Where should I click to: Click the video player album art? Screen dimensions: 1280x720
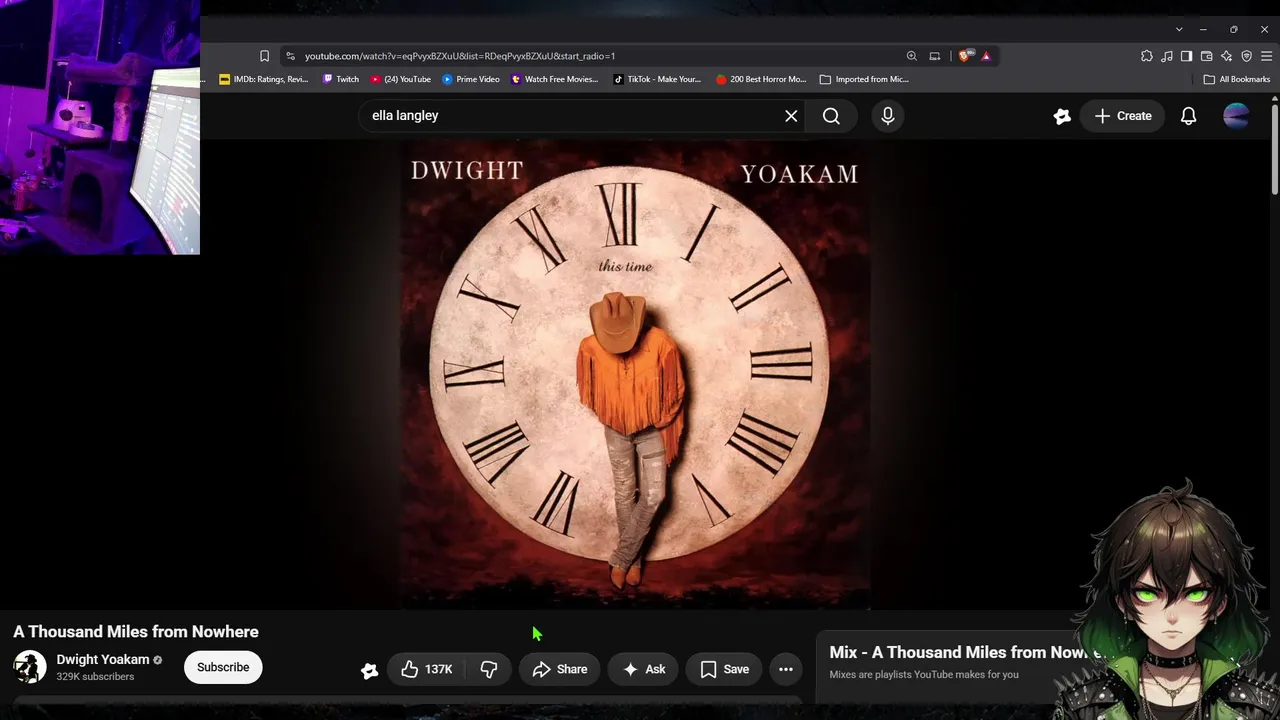(636, 375)
